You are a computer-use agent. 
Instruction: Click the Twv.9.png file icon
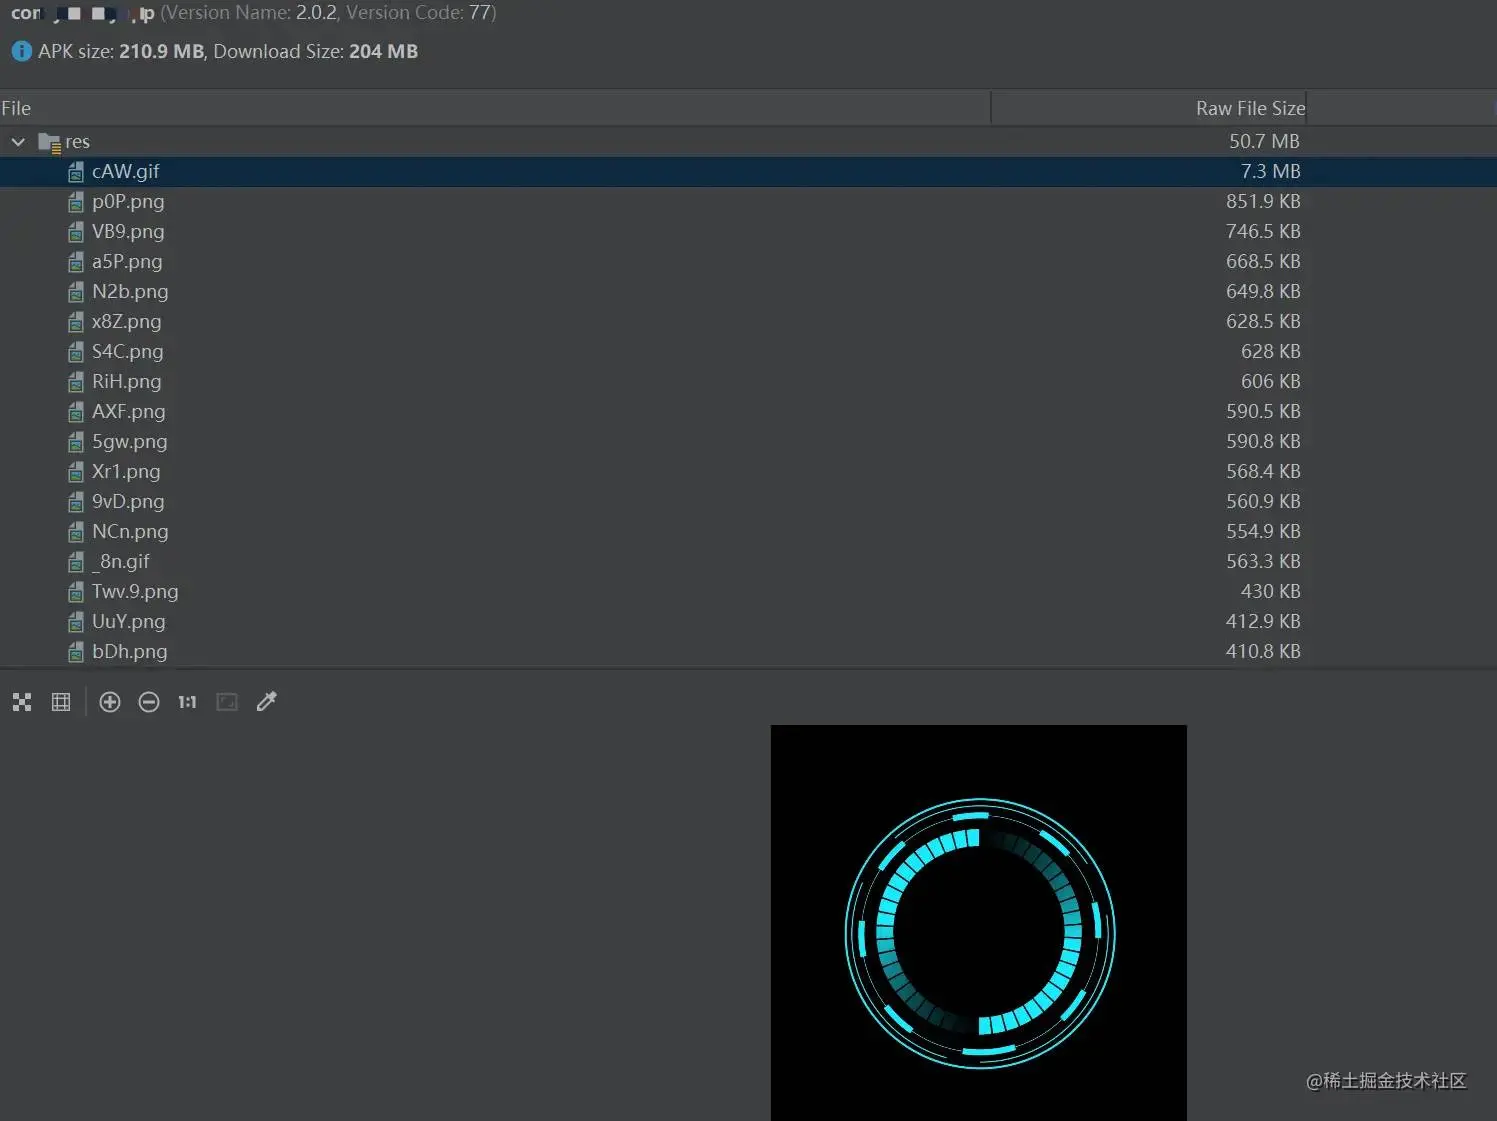pos(76,592)
